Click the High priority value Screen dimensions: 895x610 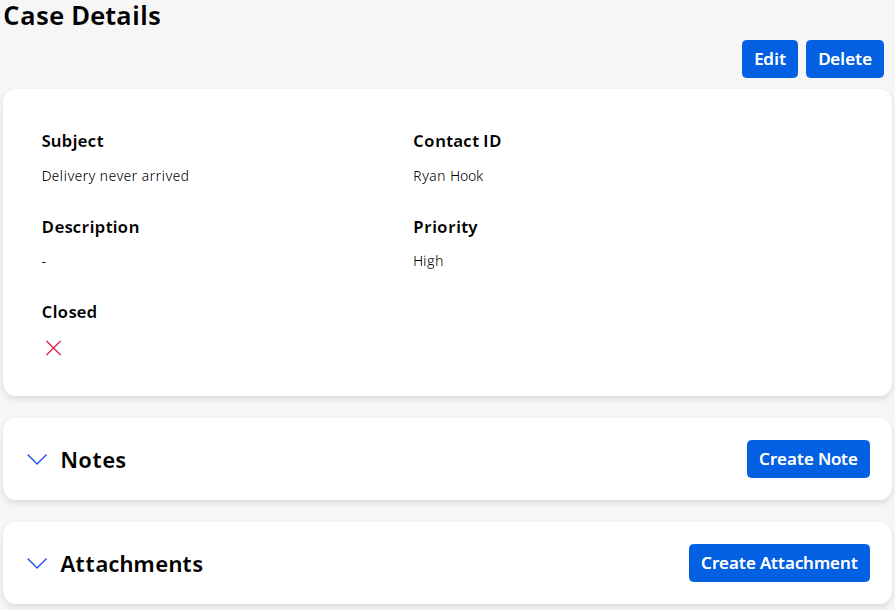[428, 261]
